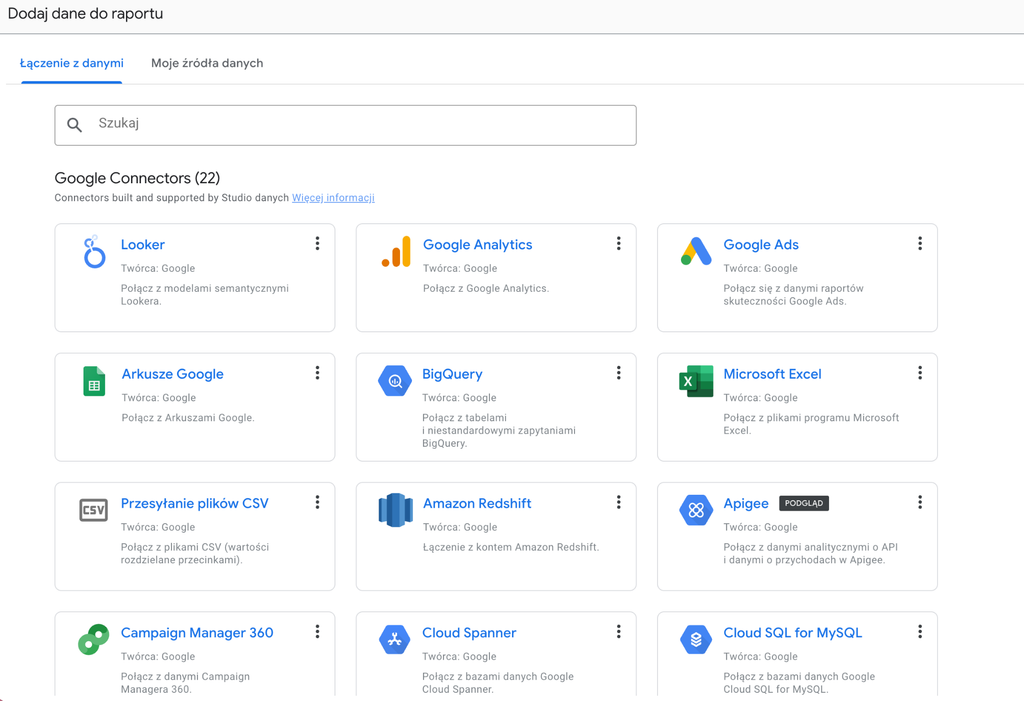Open the Looker connector title link
1024x701 pixels.
tap(142, 245)
